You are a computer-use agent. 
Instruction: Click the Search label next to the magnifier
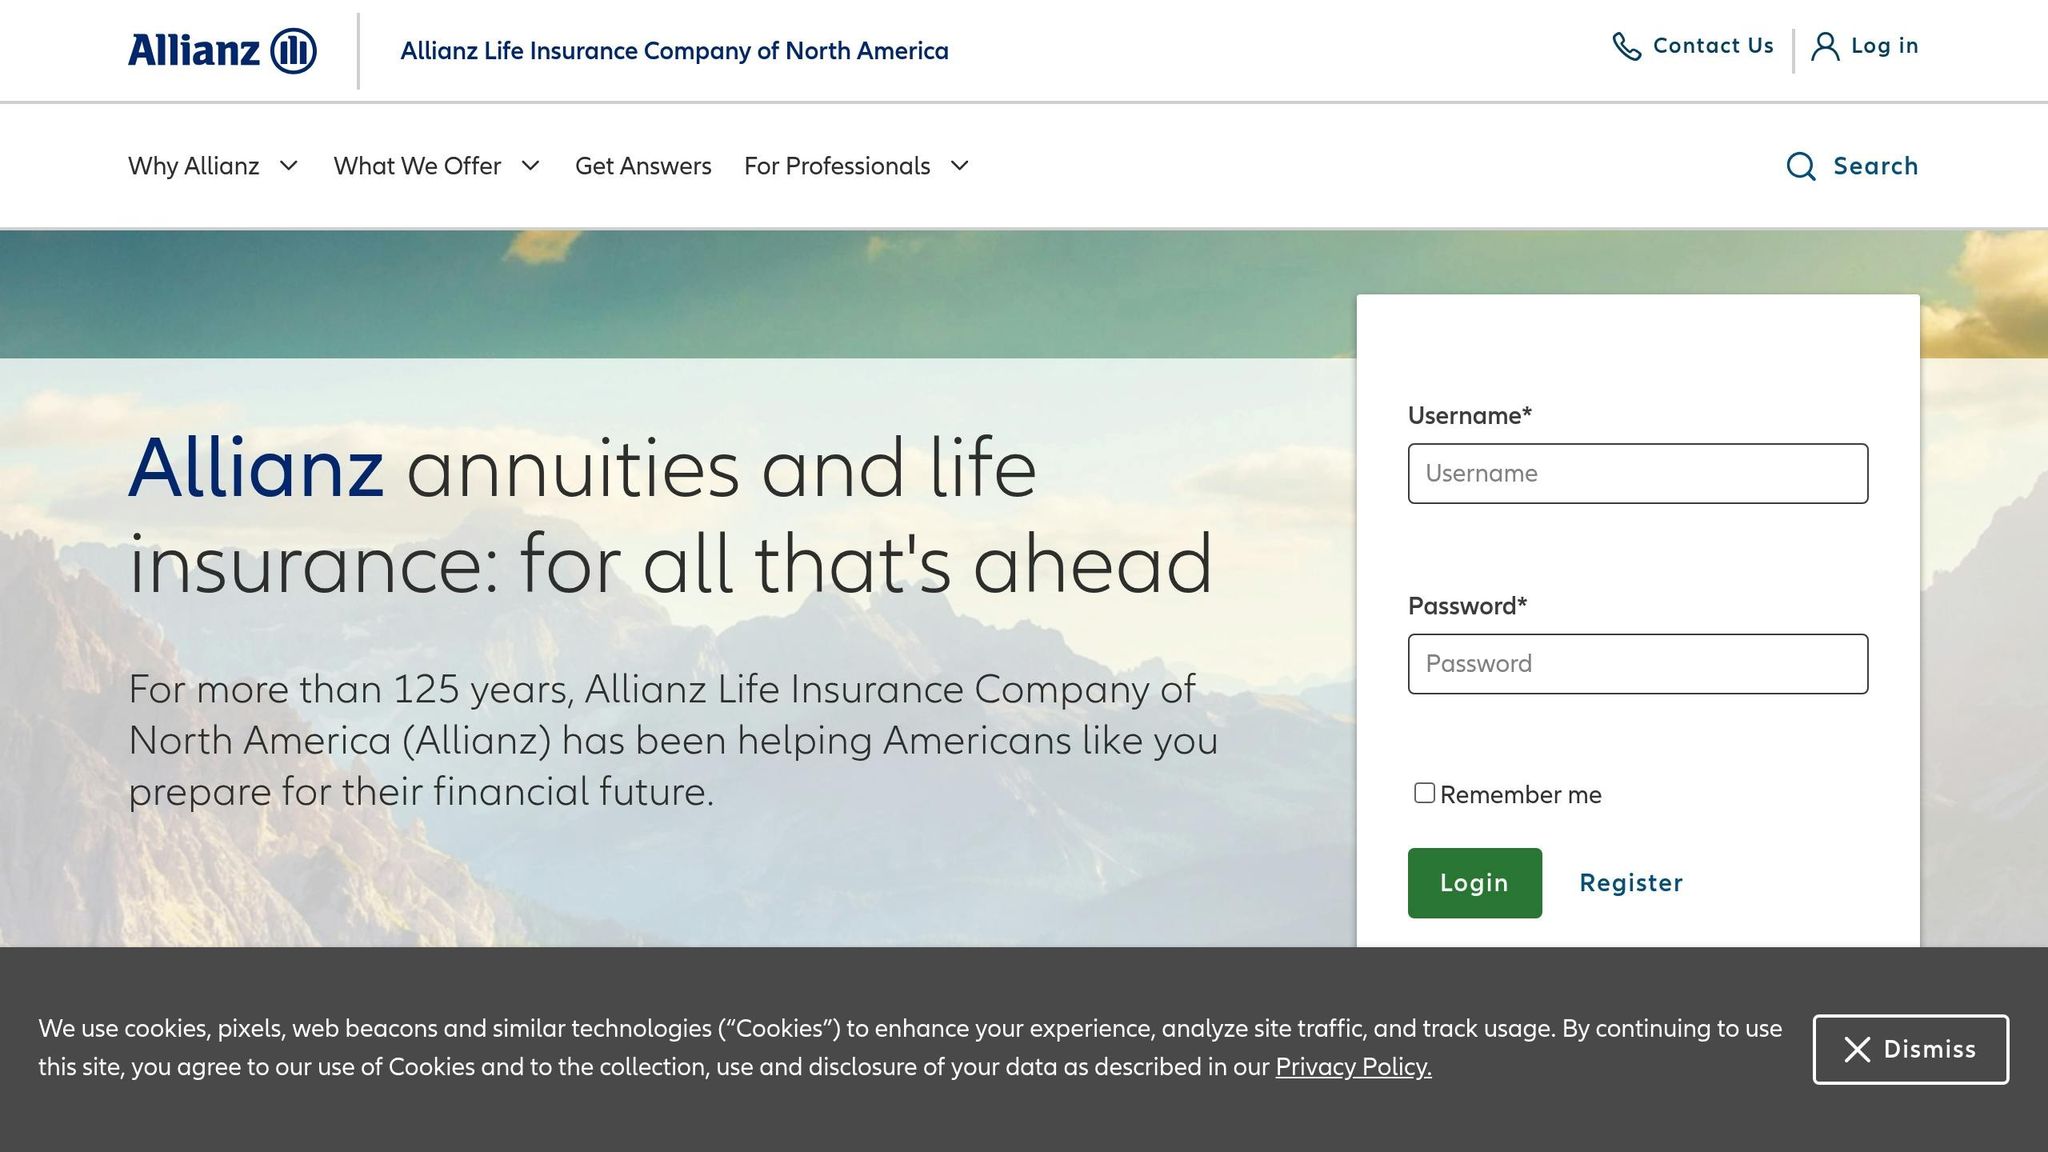[1874, 166]
